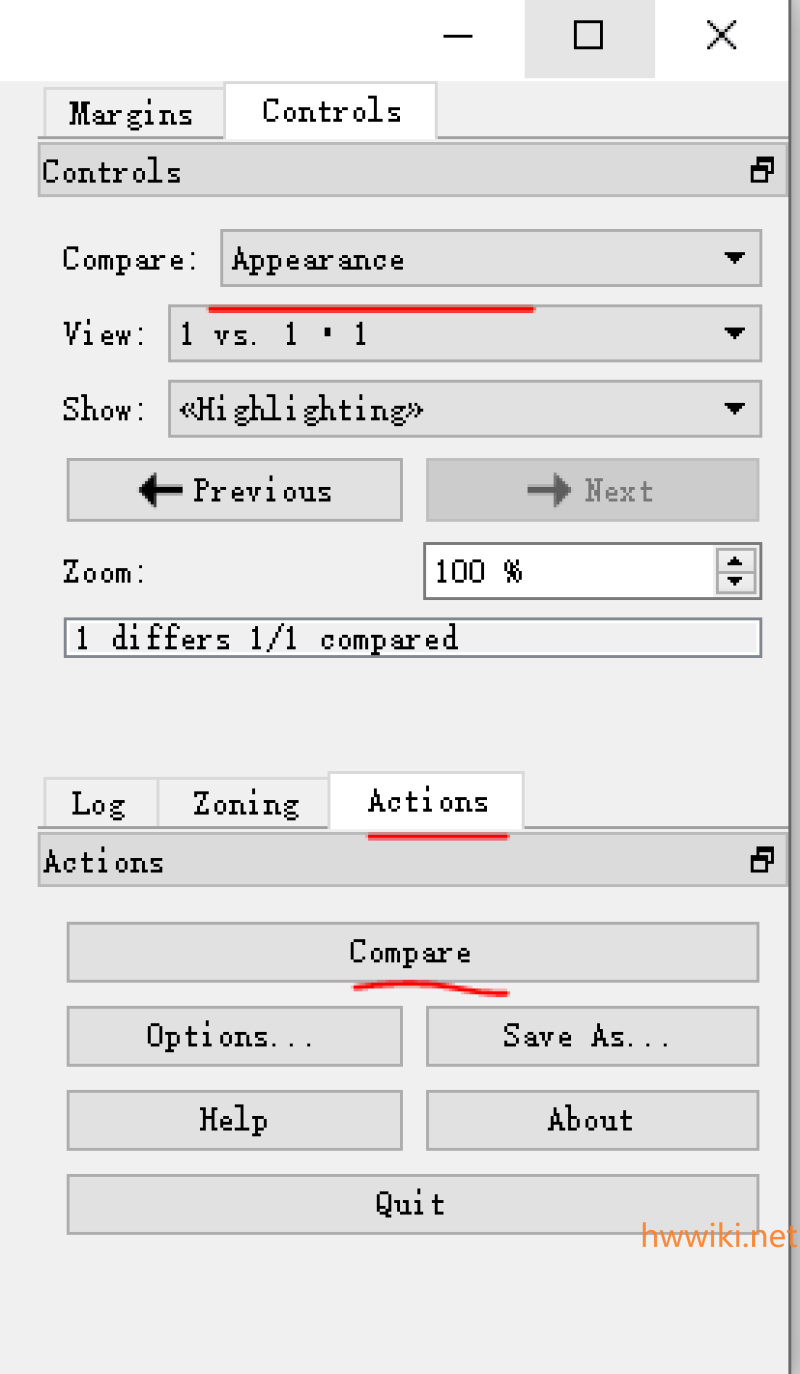Screen dimensions: 800x1374
Task: Go to Previous difference
Action: (235, 490)
